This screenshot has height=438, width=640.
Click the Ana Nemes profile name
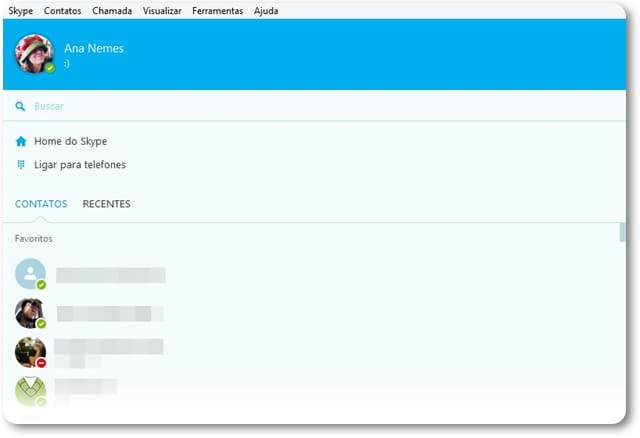point(94,48)
